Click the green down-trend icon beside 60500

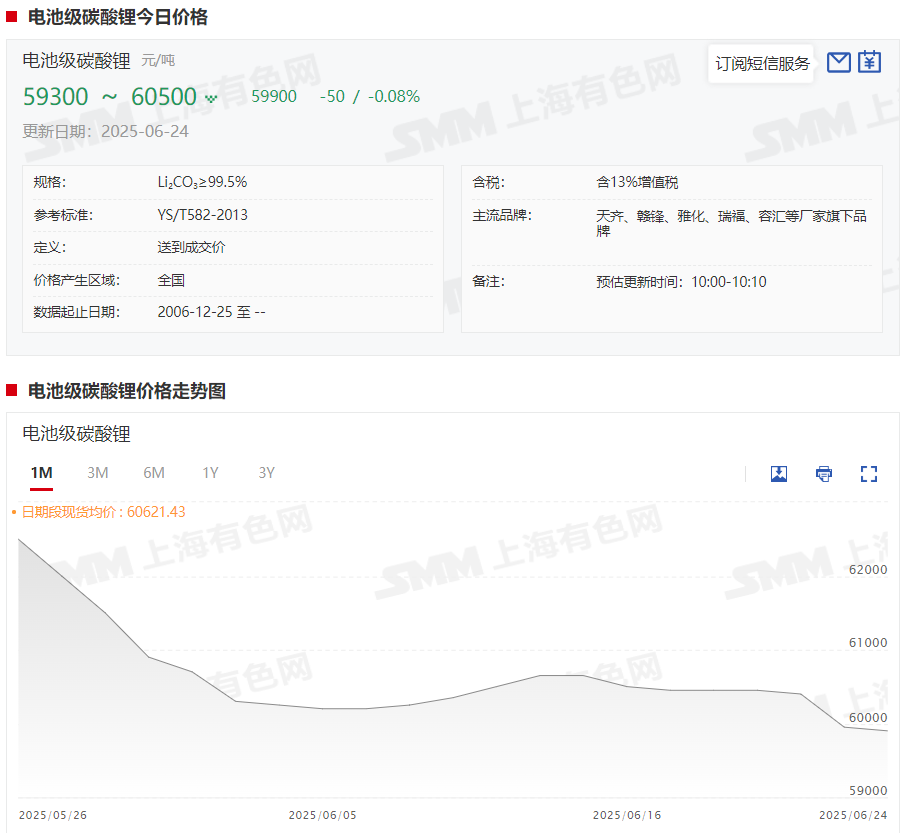pyautogui.click(x=211, y=98)
